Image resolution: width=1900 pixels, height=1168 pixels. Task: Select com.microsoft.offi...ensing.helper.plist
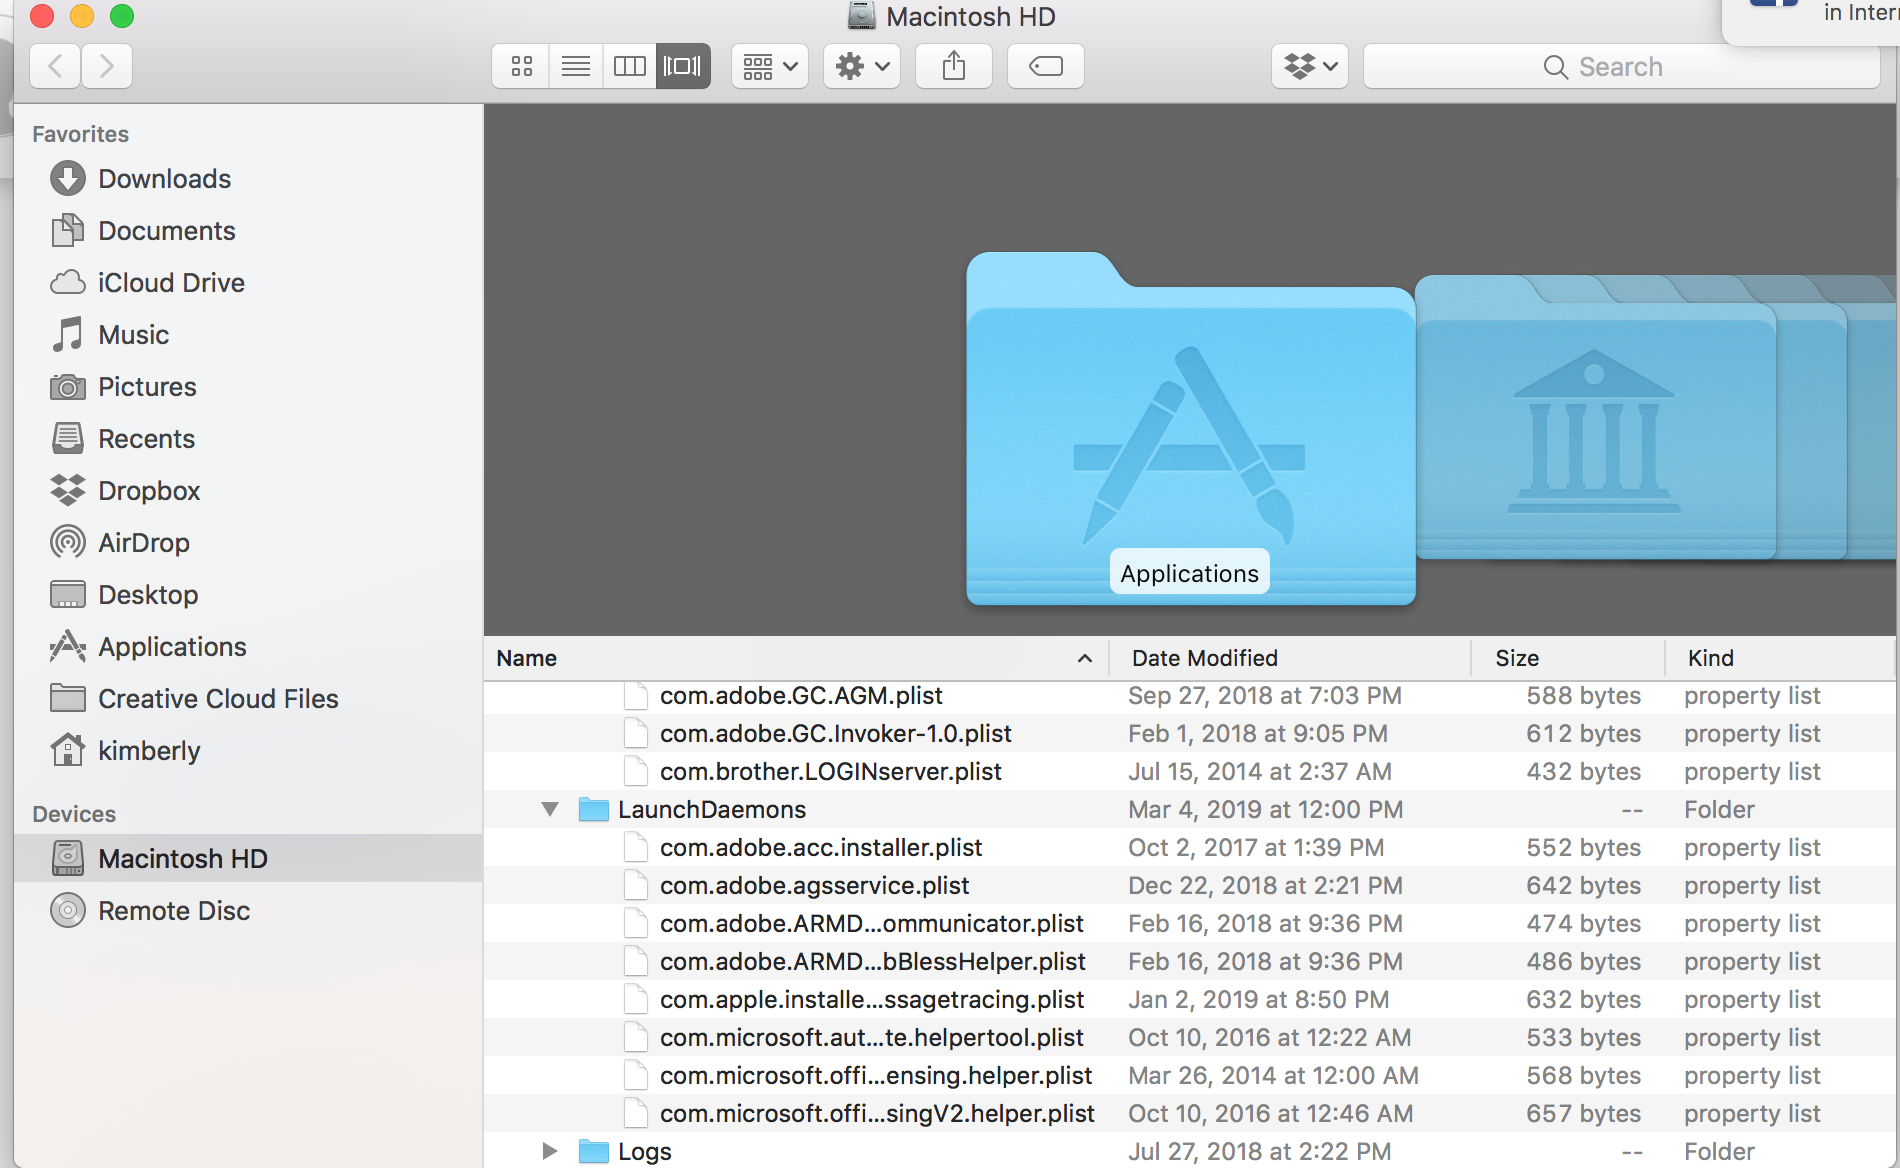pos(1190,1075)
